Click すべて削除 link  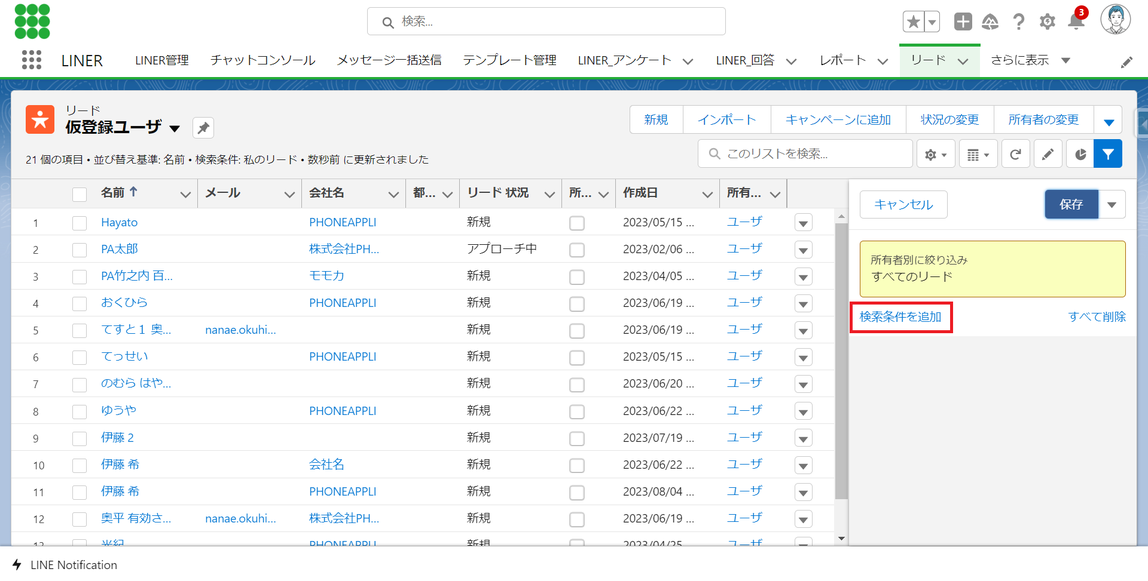click(1097, 317)
